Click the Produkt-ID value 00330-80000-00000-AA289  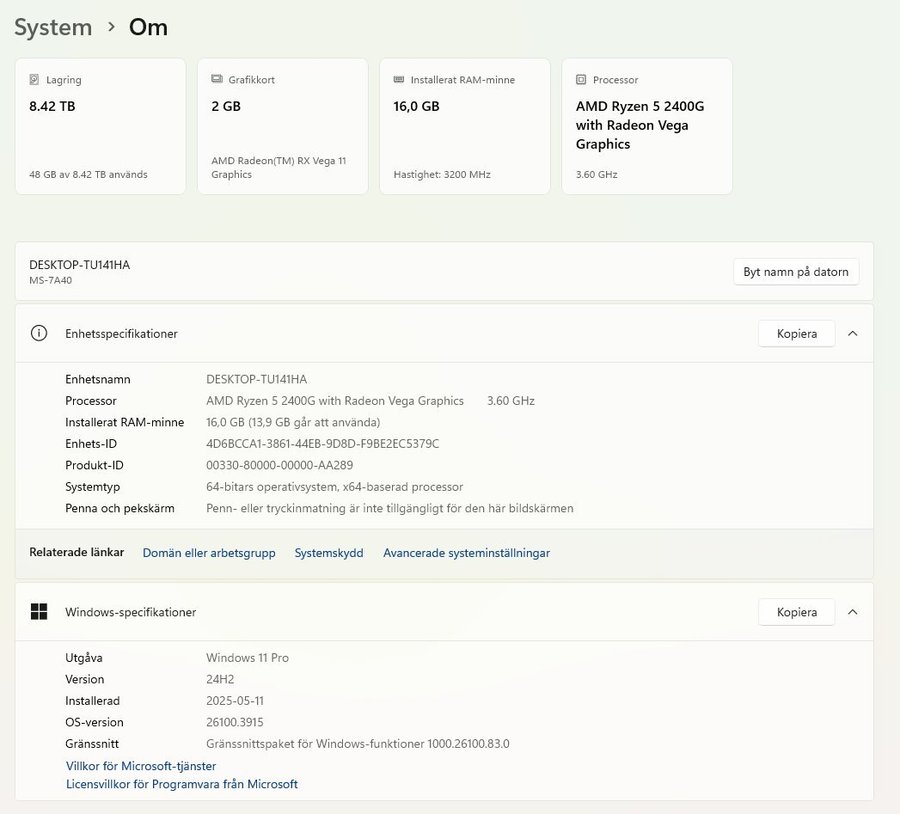pos(280,466)
